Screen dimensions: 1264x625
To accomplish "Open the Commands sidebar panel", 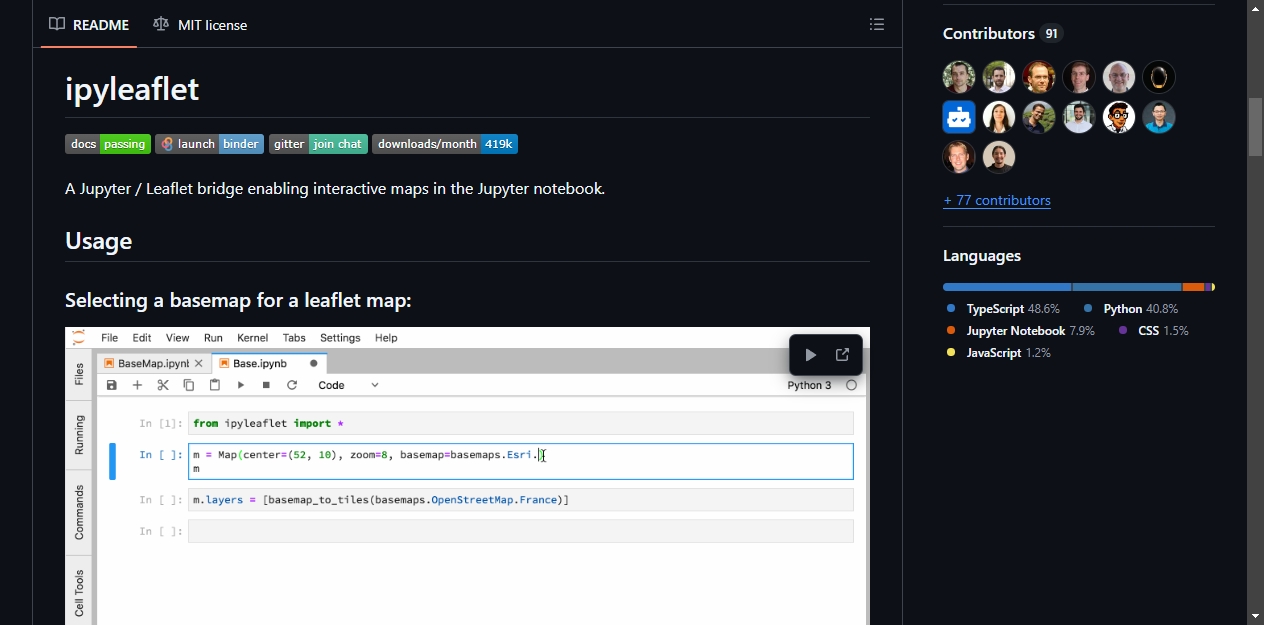I will pos(79,512).
